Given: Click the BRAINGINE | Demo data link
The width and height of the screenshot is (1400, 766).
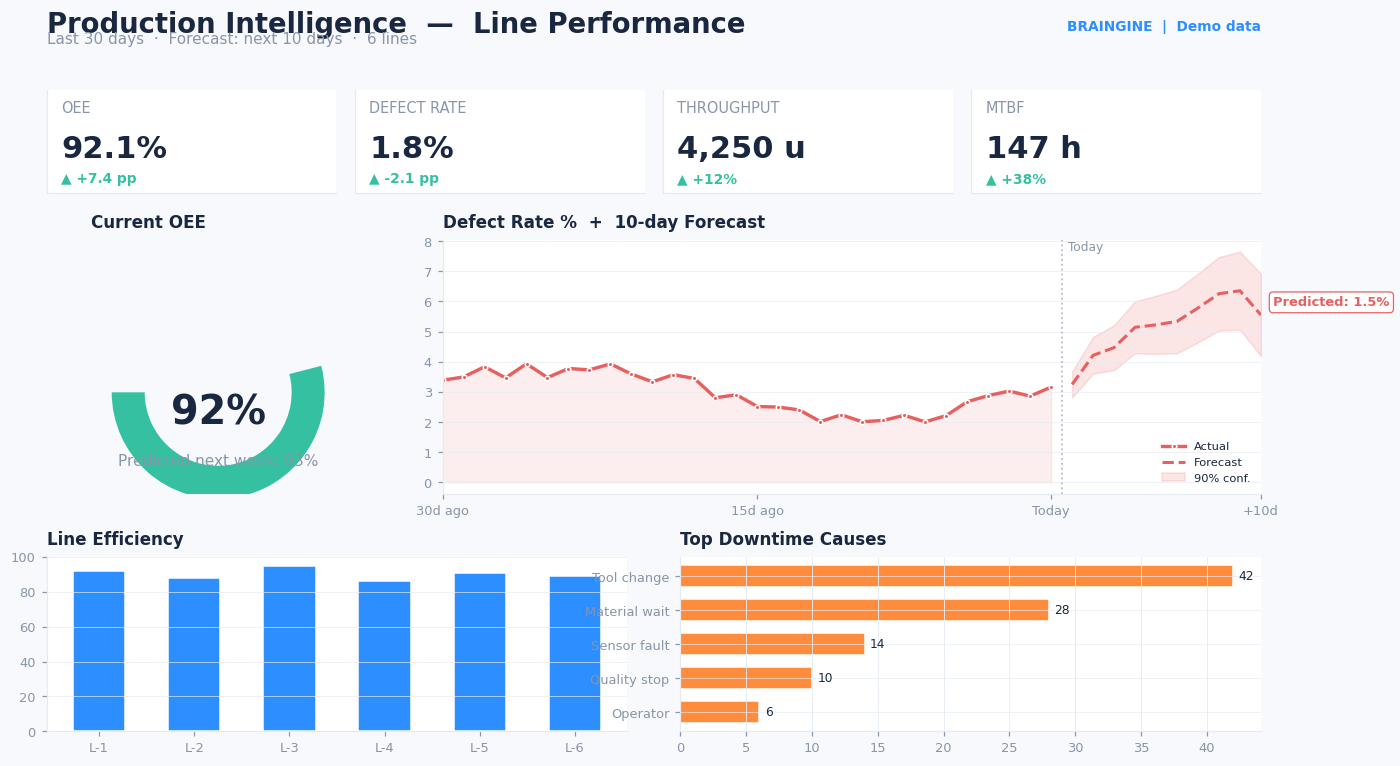Looking at the screenshot, I should (x=1163, y=27).
